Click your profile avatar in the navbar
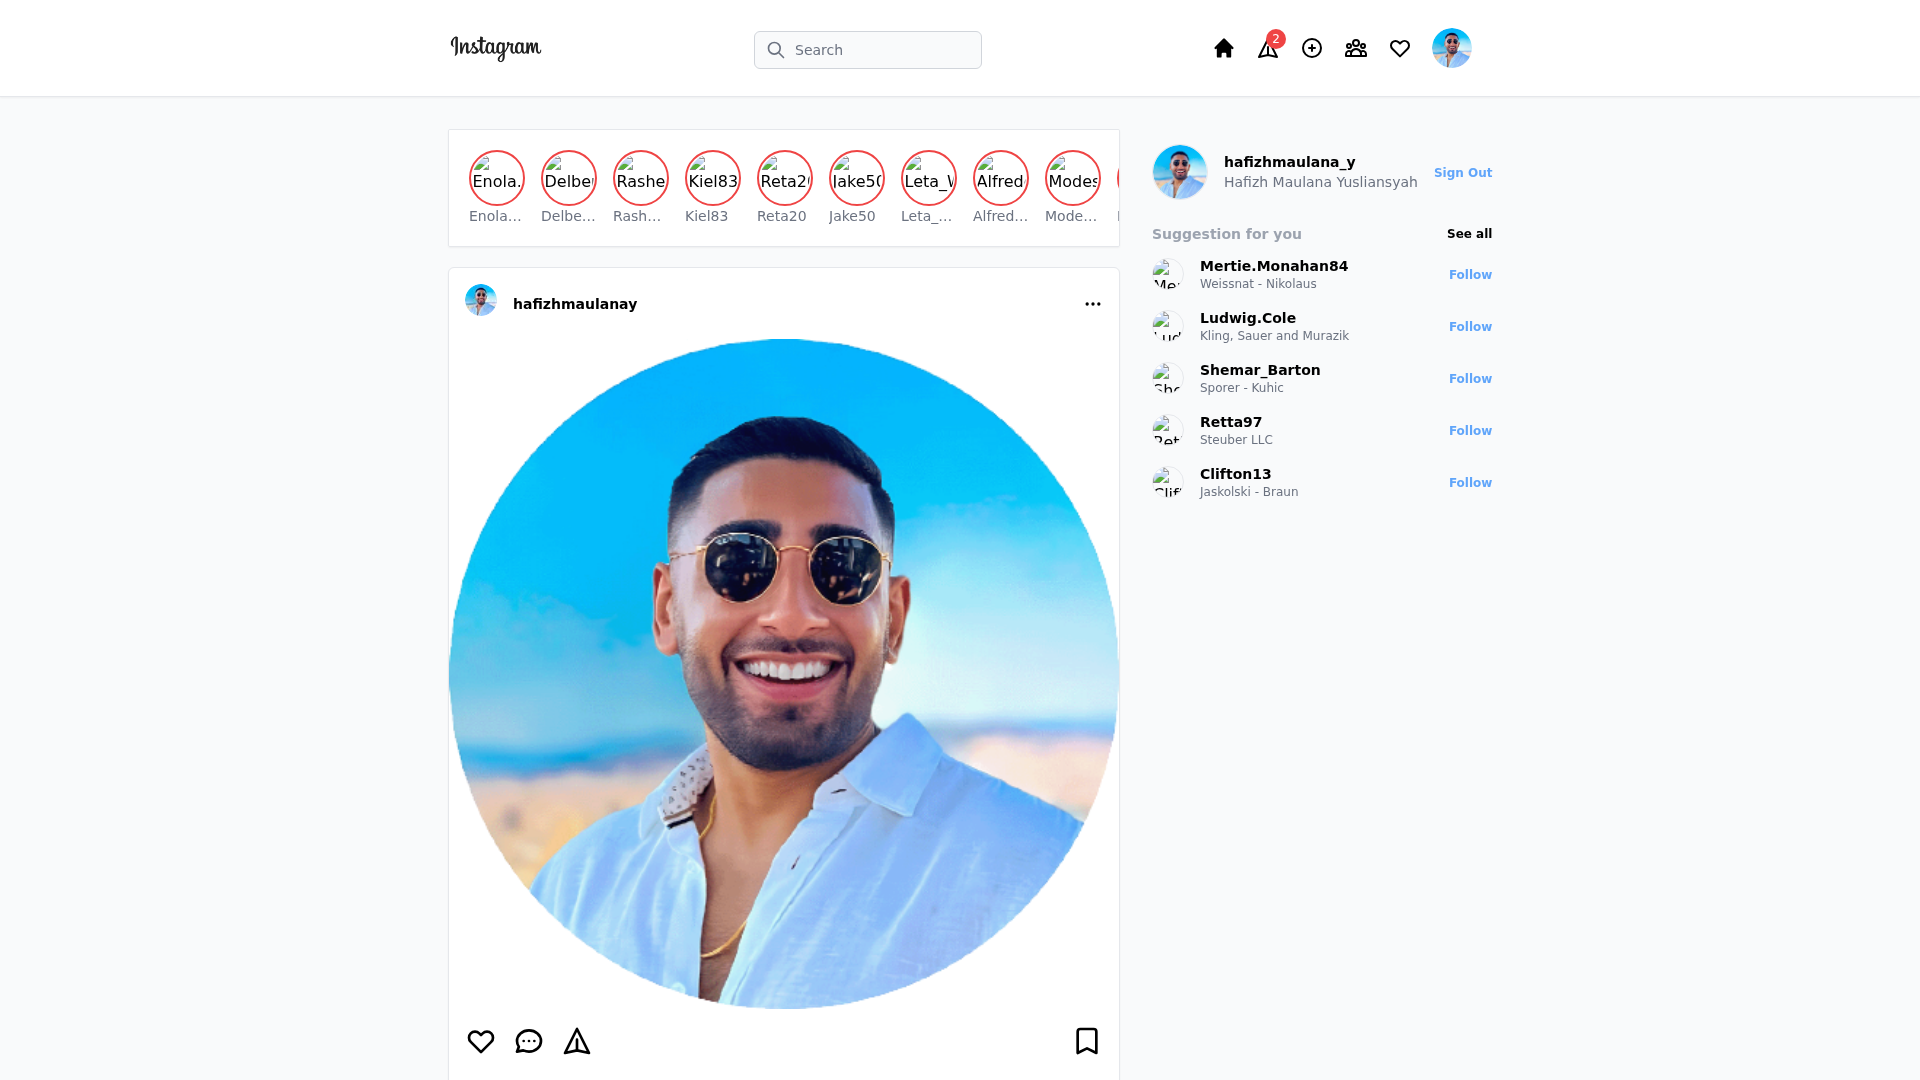 1452,48
